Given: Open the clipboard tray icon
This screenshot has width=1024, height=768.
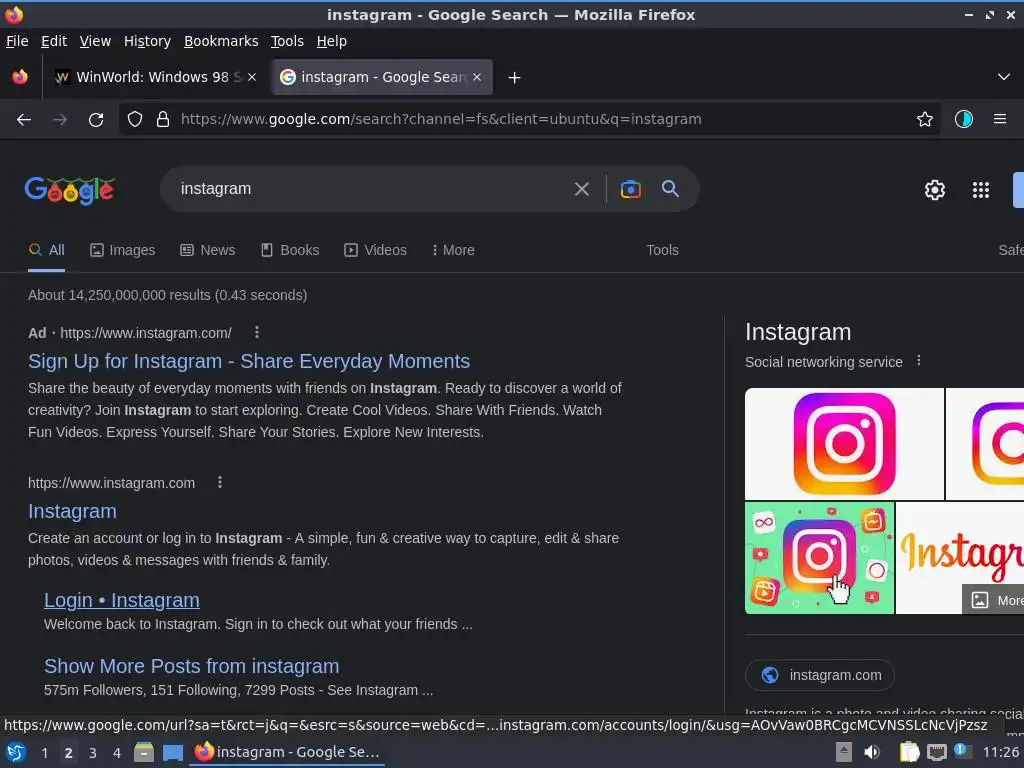Looking at the screenshot, I should point(909,753).
